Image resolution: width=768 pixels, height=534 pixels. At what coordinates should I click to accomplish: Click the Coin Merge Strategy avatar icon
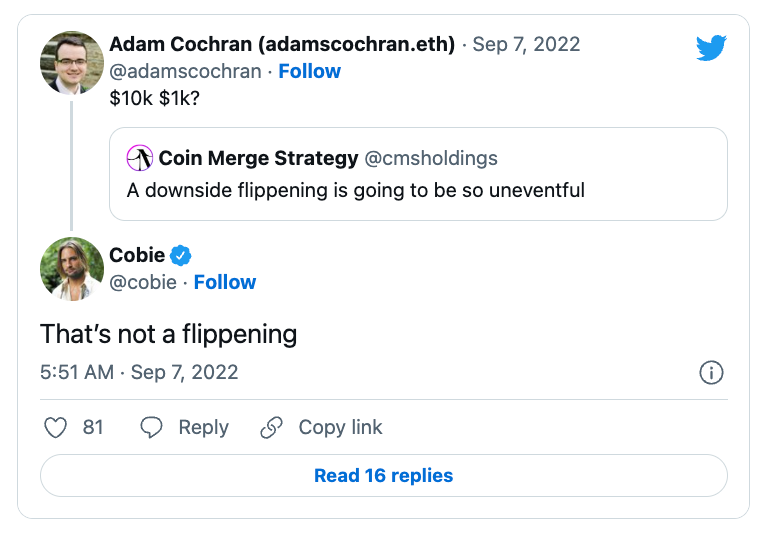(140, 158)
